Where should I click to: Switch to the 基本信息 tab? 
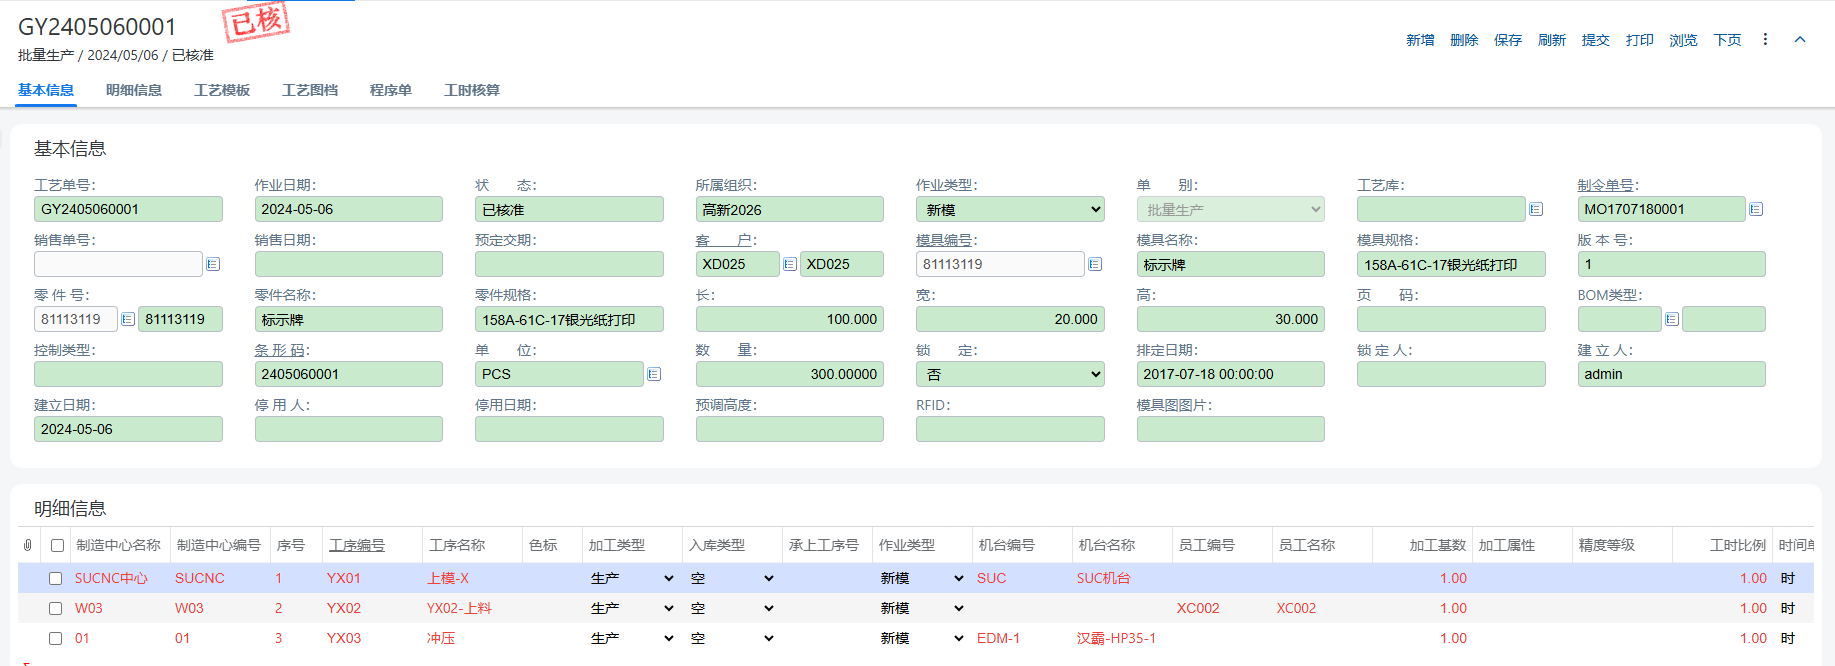[46, 90]
